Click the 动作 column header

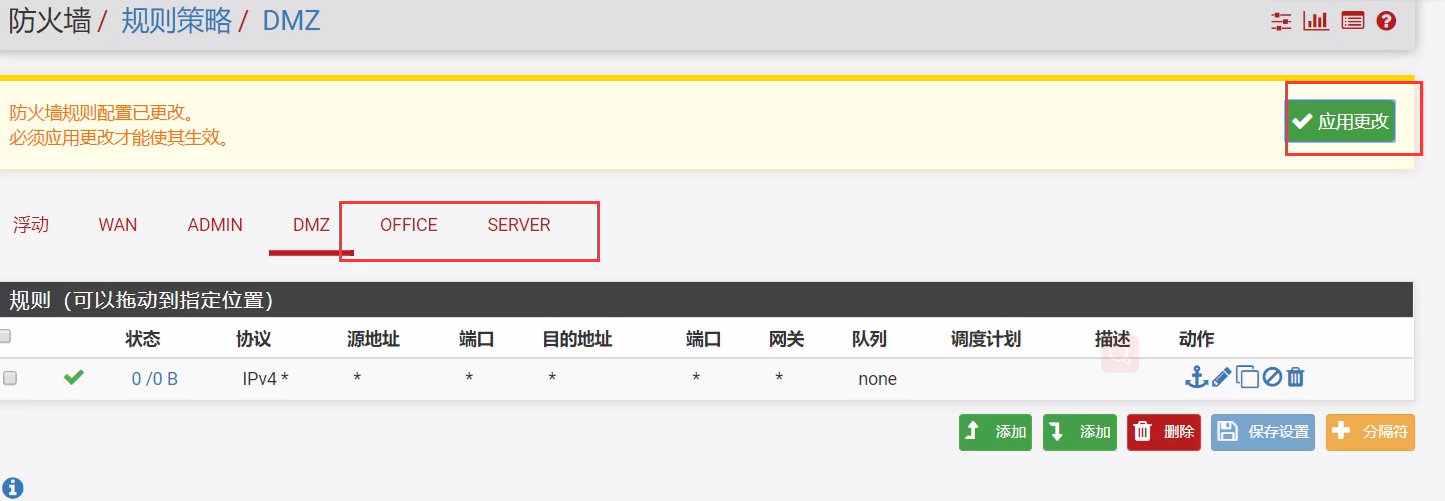tap(1196, 339)
